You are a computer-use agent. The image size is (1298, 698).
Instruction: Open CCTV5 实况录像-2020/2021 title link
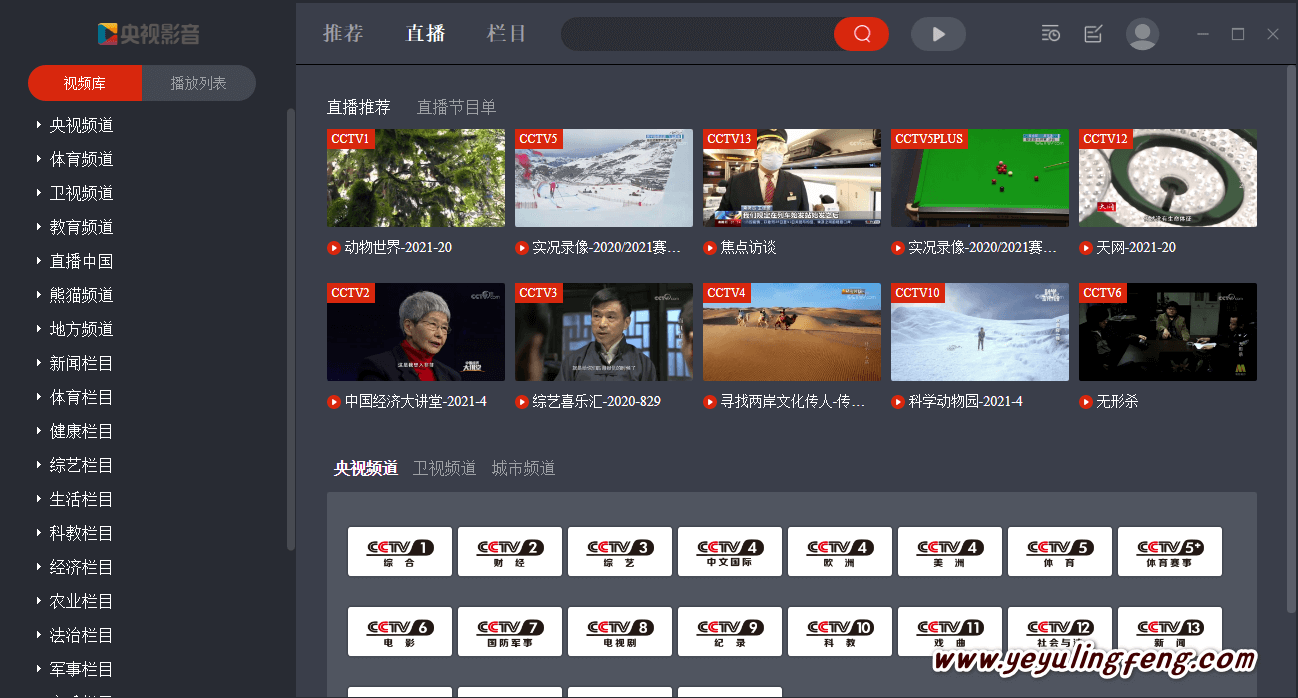pyautogui.click(x=606, y=248)
